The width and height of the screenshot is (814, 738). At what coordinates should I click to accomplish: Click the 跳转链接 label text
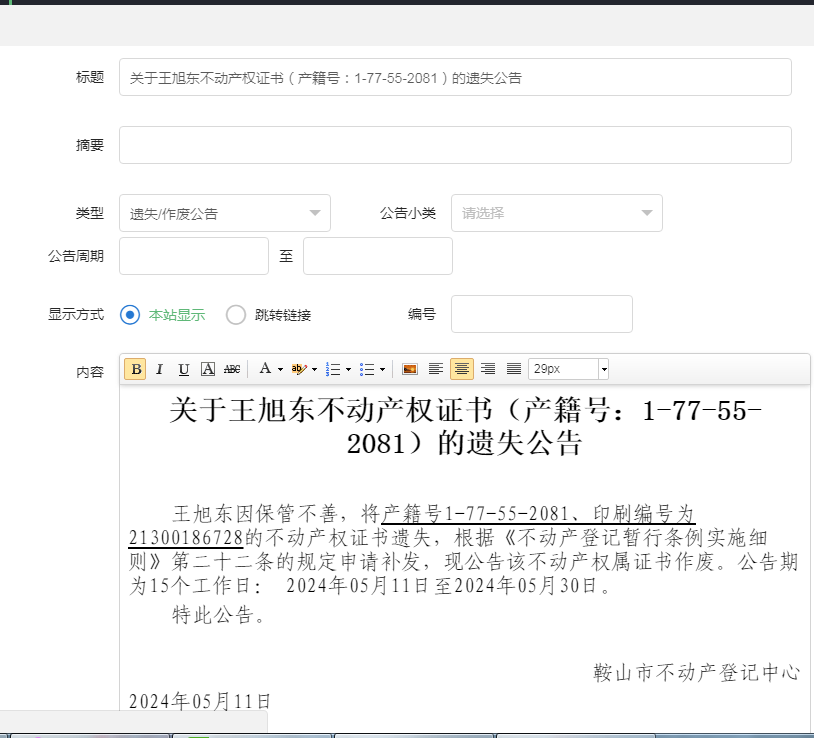283,315
